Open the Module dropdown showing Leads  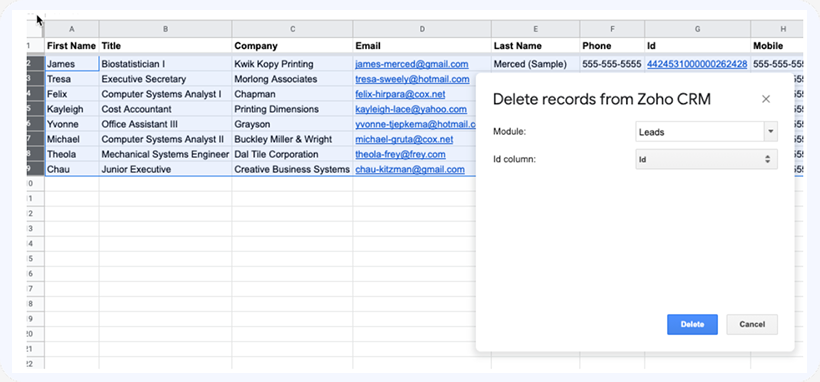[x=706, y=132]
